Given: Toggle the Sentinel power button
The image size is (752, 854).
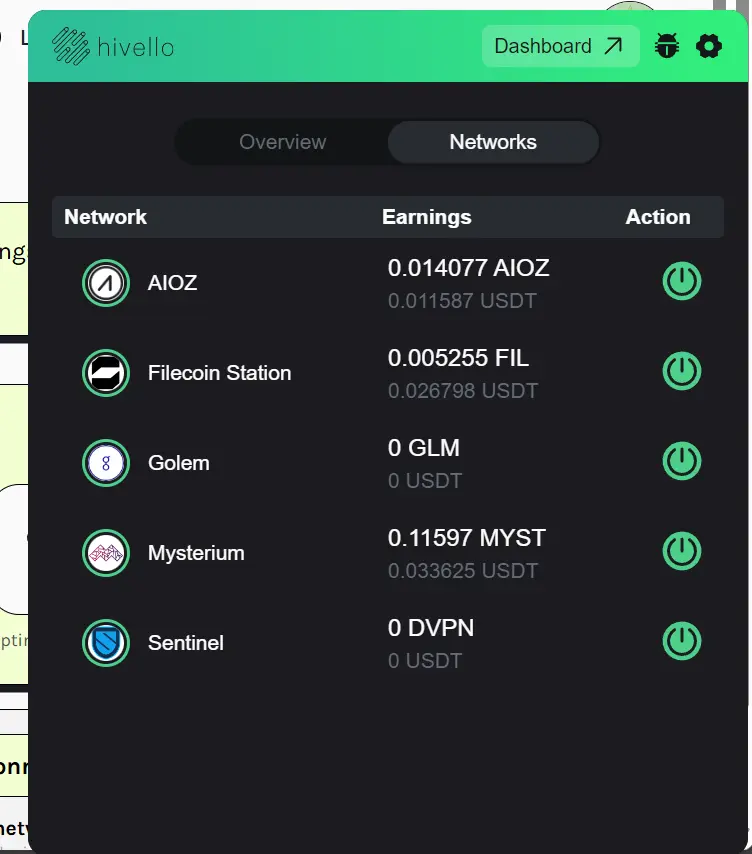Looking at the screenshot, I should click(x=682, y=640).
